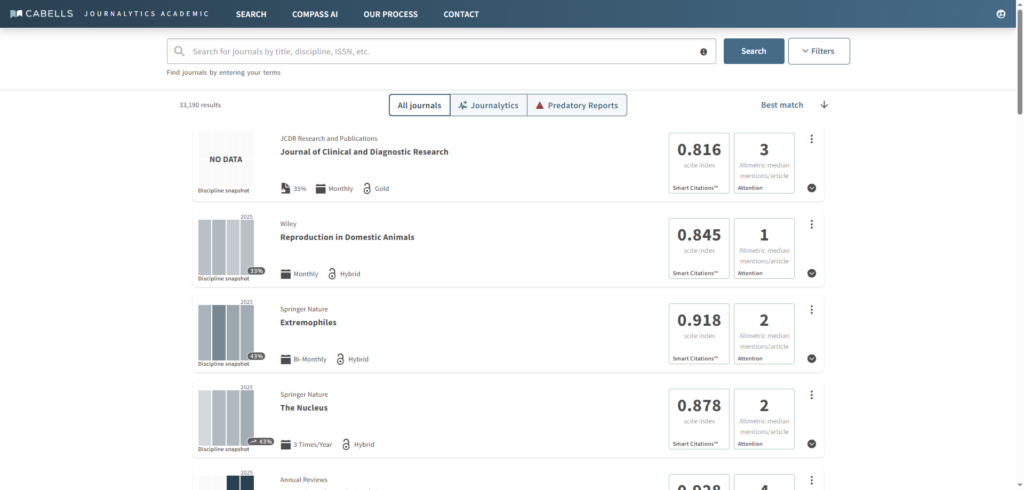Go to the Our Process page
The height and width of the screenshot is (490, 1024).
coord(391,14)
